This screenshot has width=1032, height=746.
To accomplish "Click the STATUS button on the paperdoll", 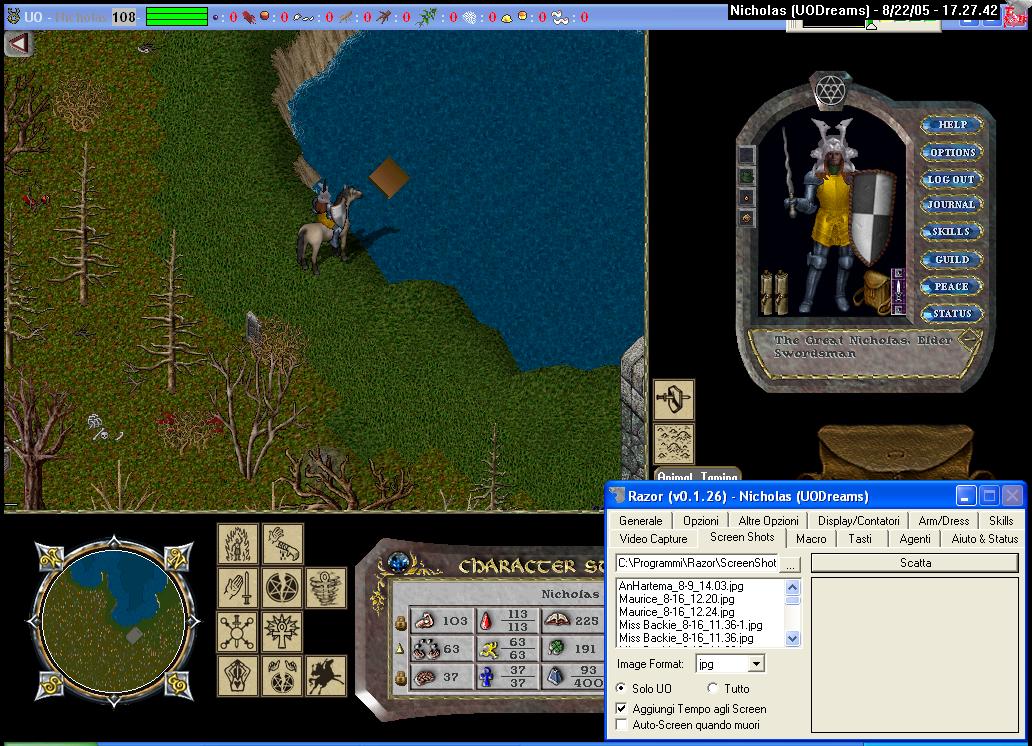I will [951, 313].
